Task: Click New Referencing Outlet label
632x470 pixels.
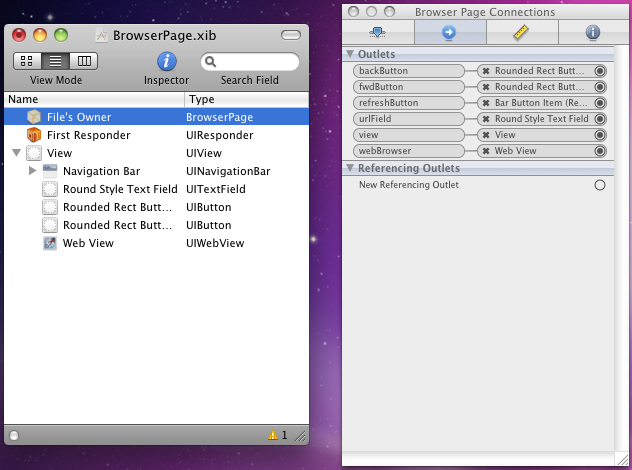Action: [x=409, y=185]
